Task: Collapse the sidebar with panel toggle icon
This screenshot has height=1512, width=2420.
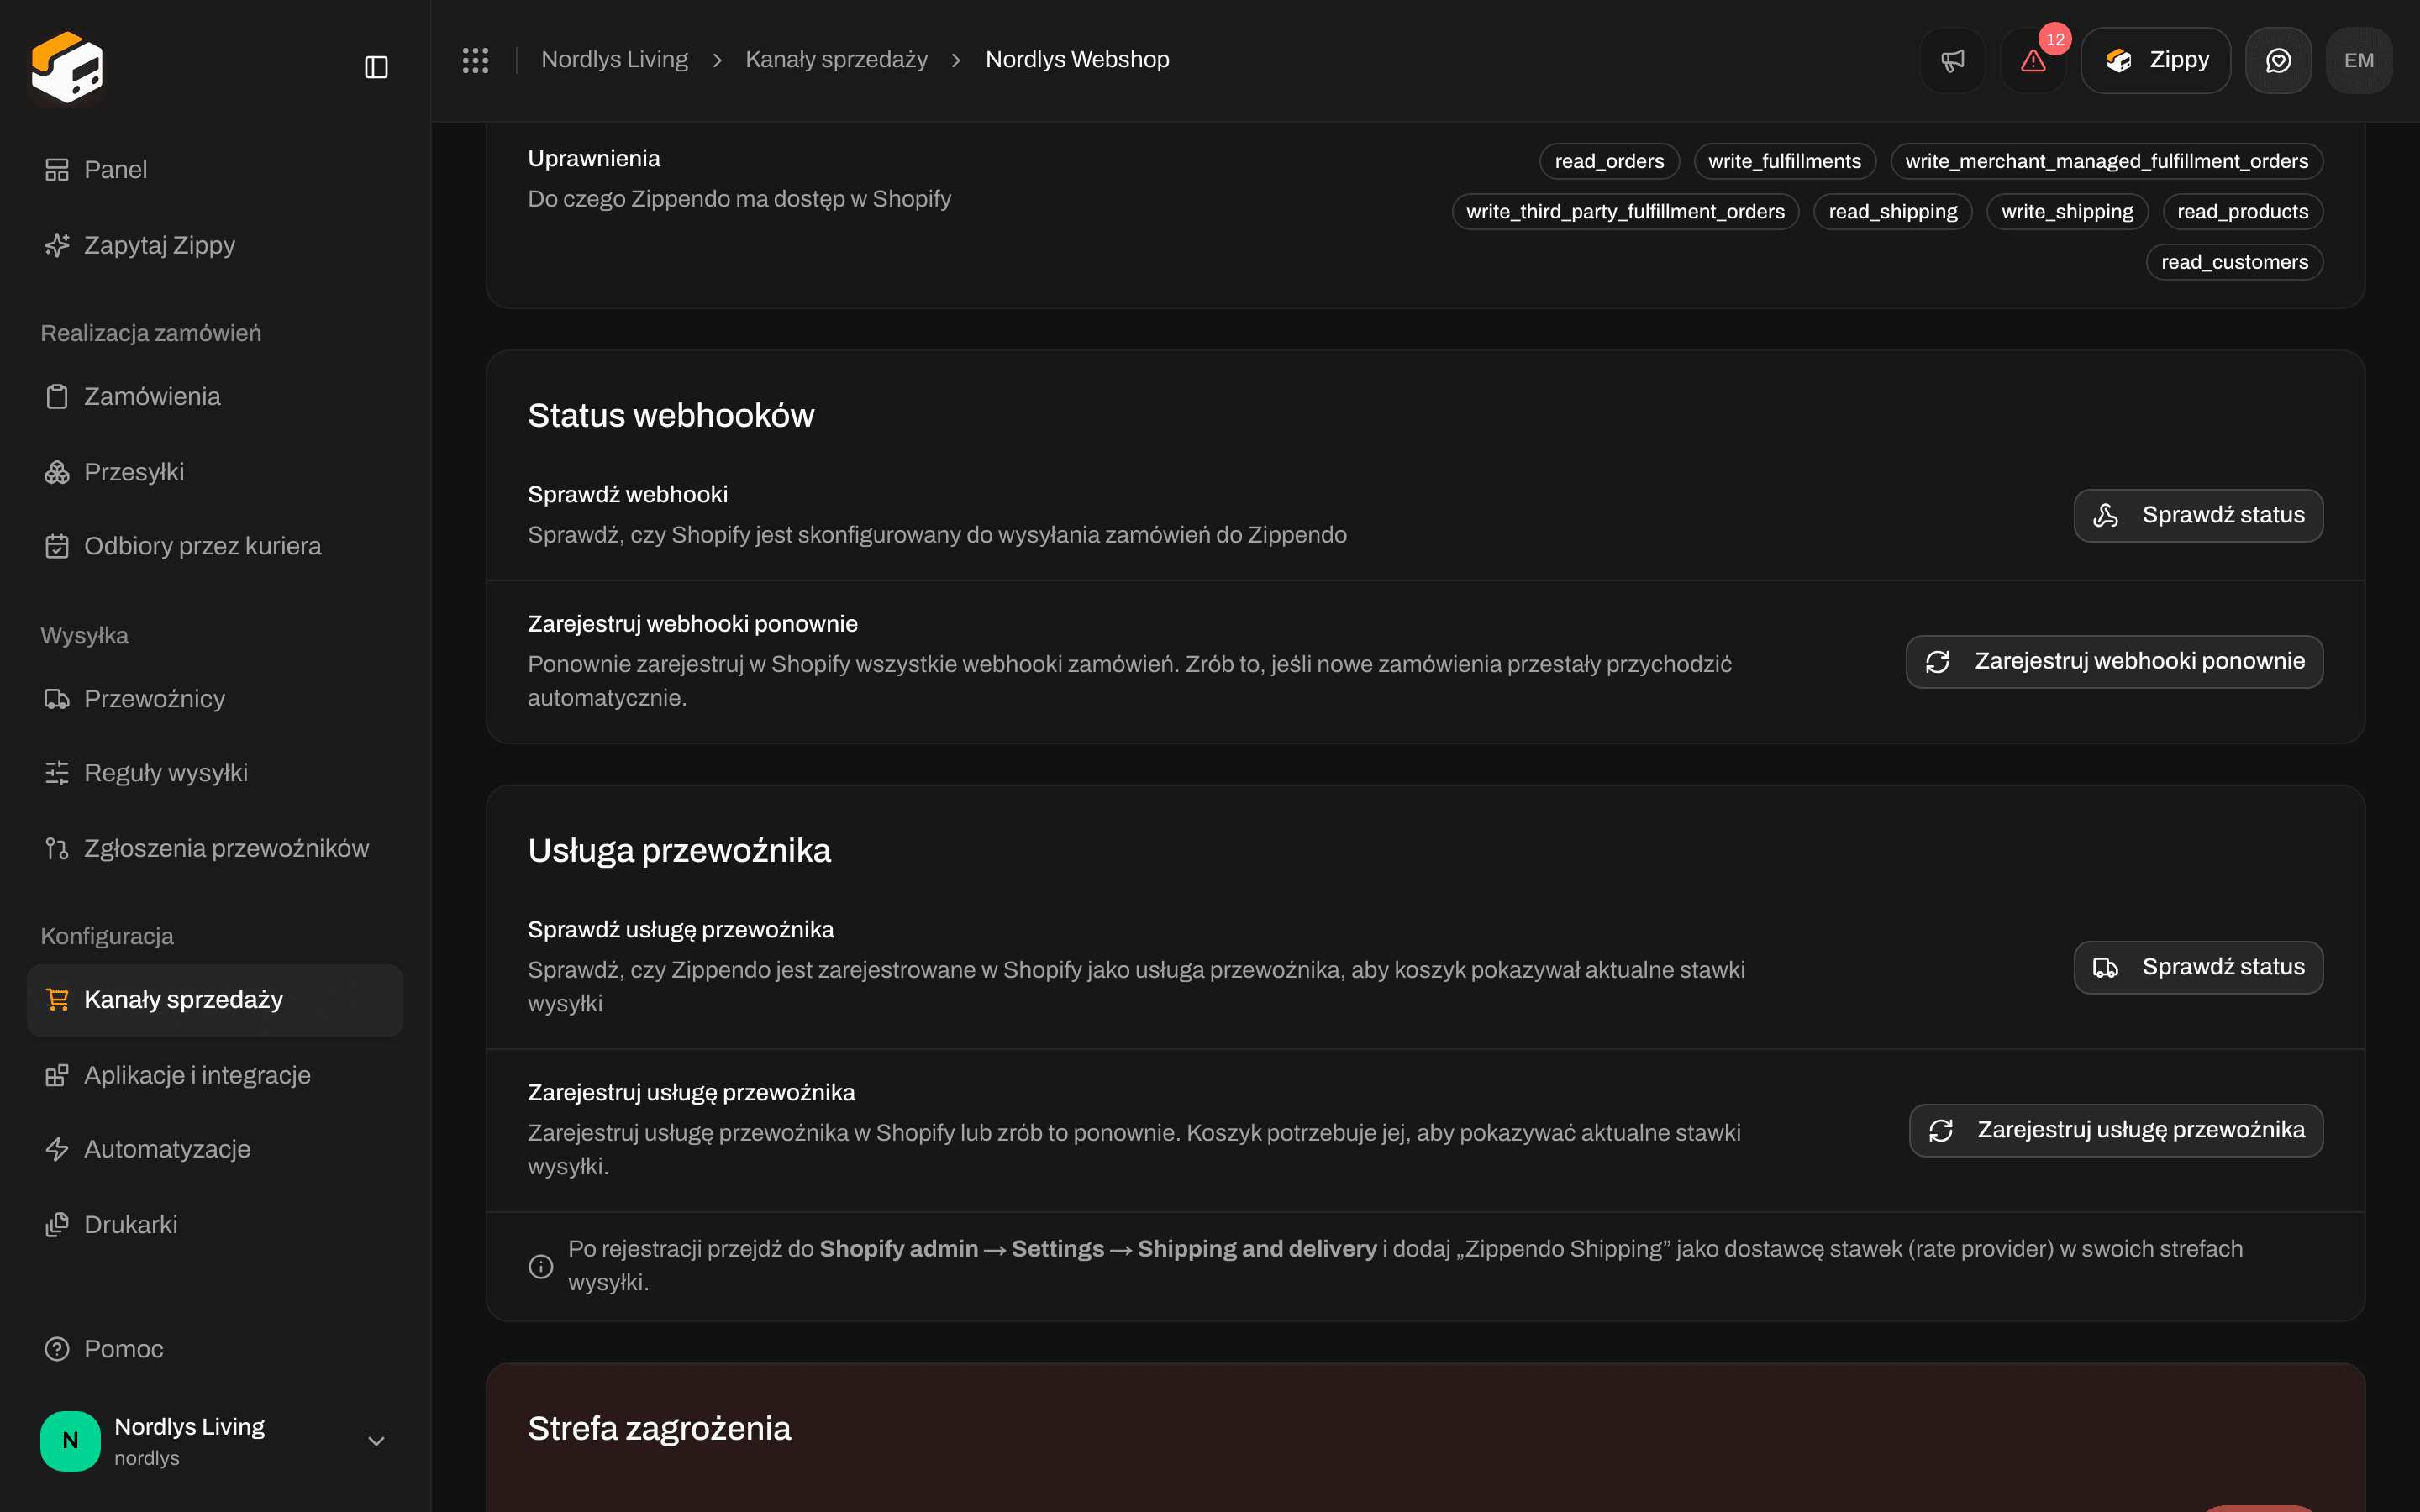Action: tap(376, 67)
